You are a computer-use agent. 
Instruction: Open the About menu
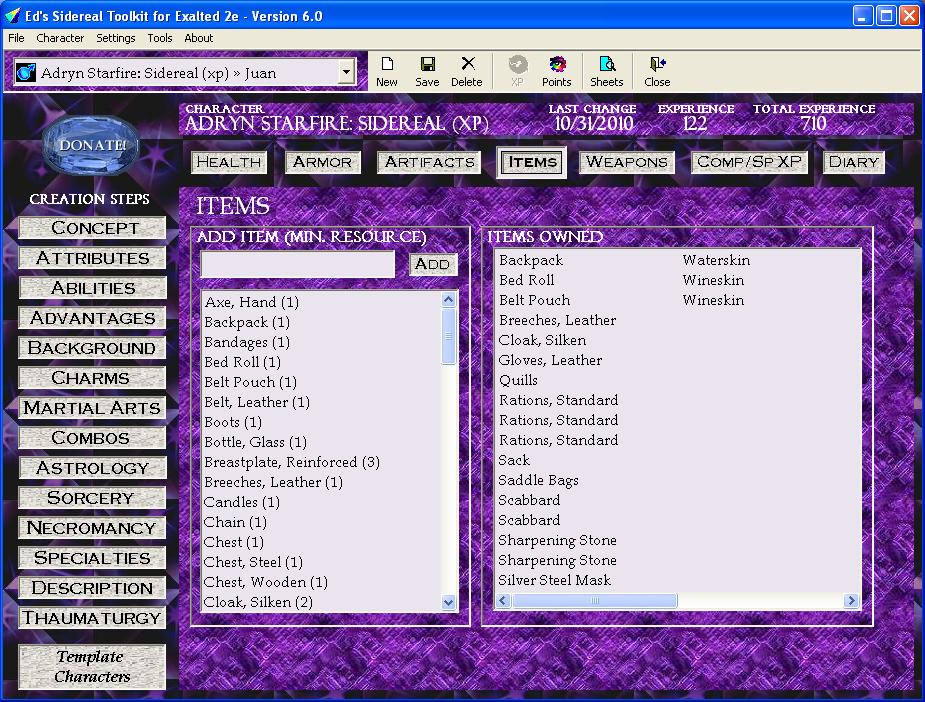point(199,38)
